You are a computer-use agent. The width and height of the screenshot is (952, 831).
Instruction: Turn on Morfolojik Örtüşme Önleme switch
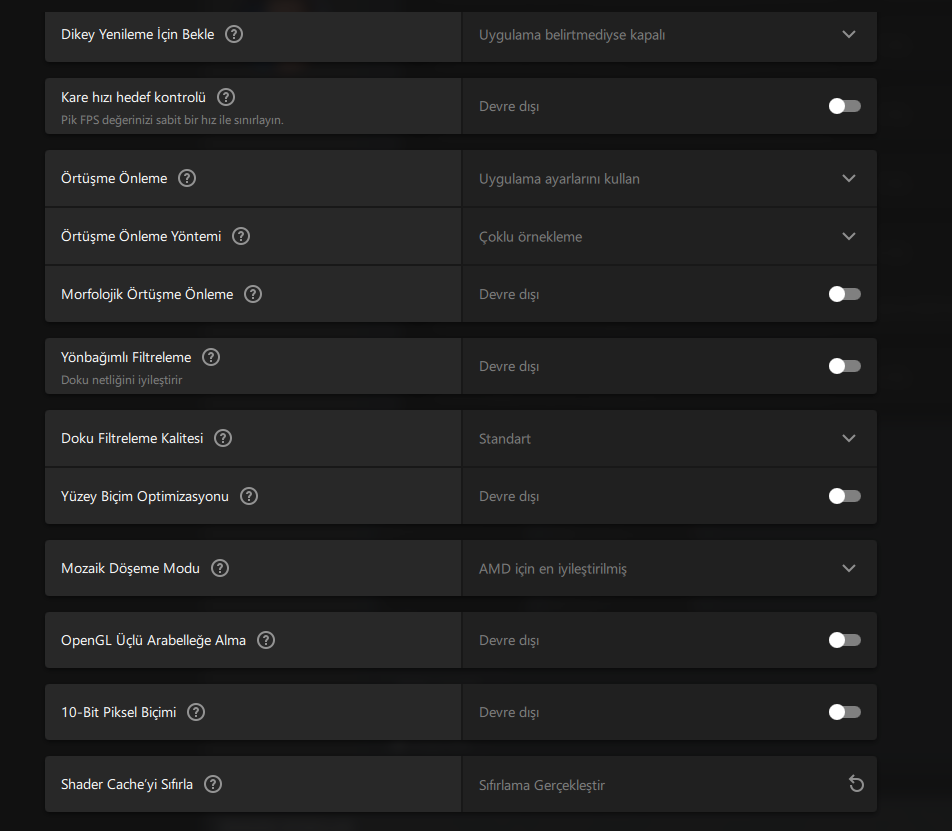(844, 294)
